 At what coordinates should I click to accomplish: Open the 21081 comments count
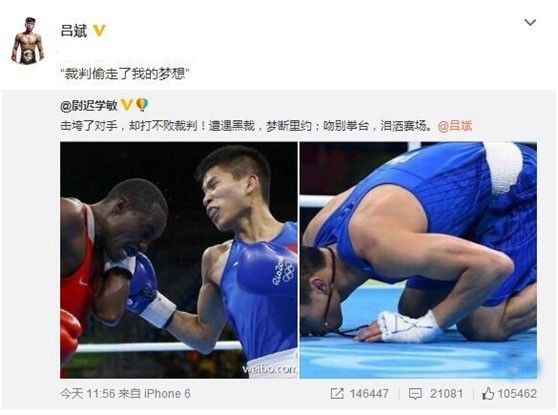(x=446, y=394)
